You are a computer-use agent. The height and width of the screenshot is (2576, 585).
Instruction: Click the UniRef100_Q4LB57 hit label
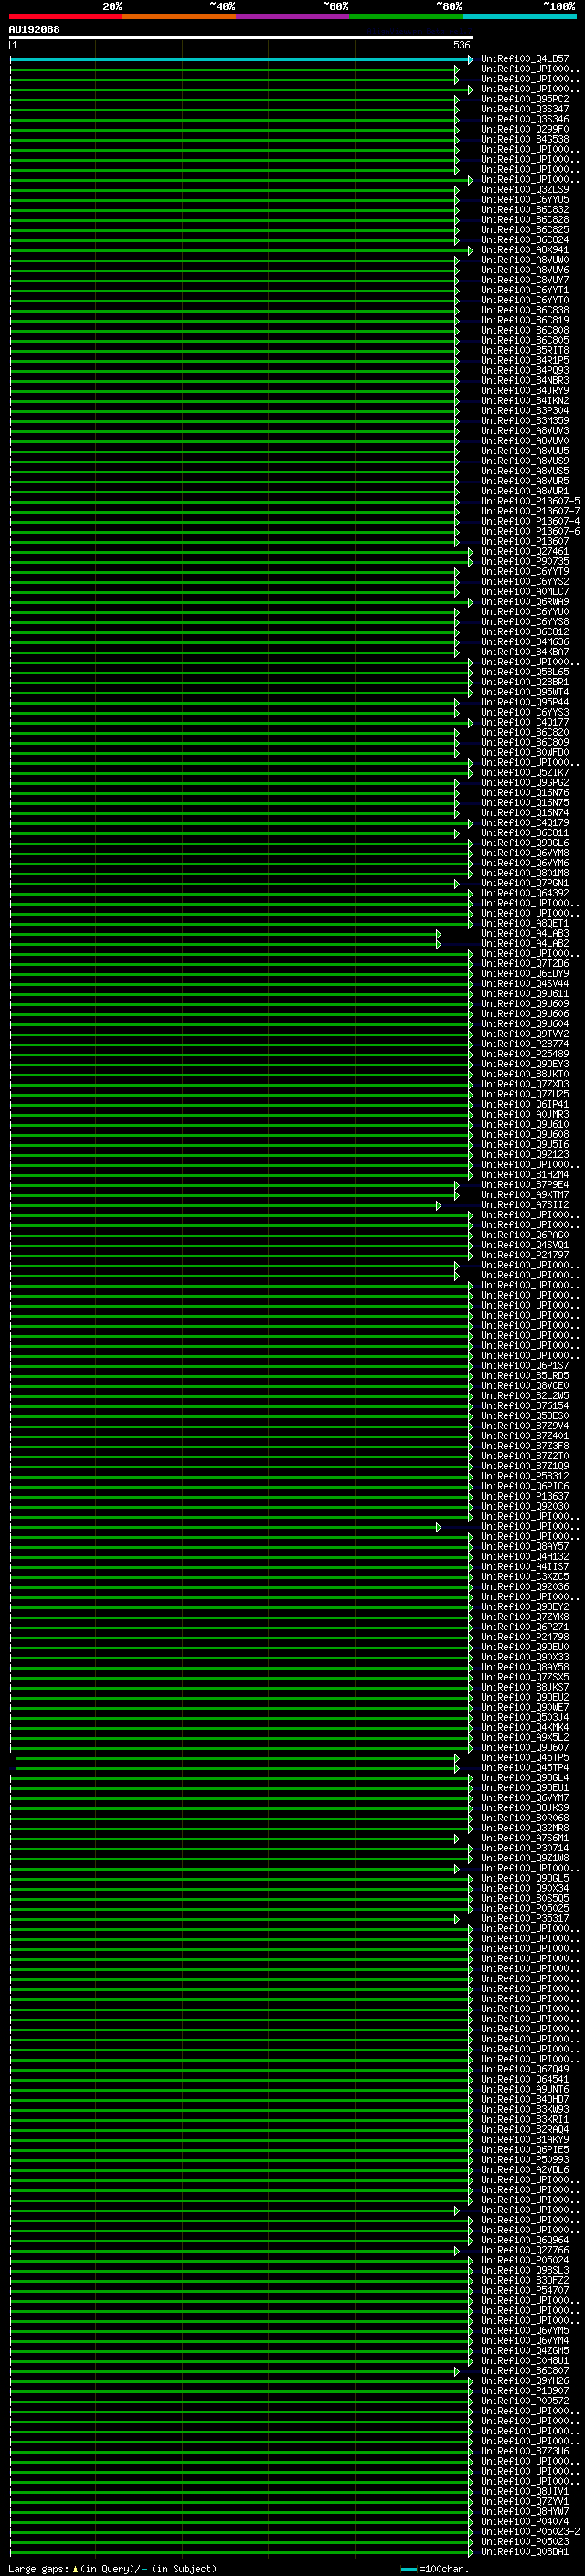click(524, 59)
